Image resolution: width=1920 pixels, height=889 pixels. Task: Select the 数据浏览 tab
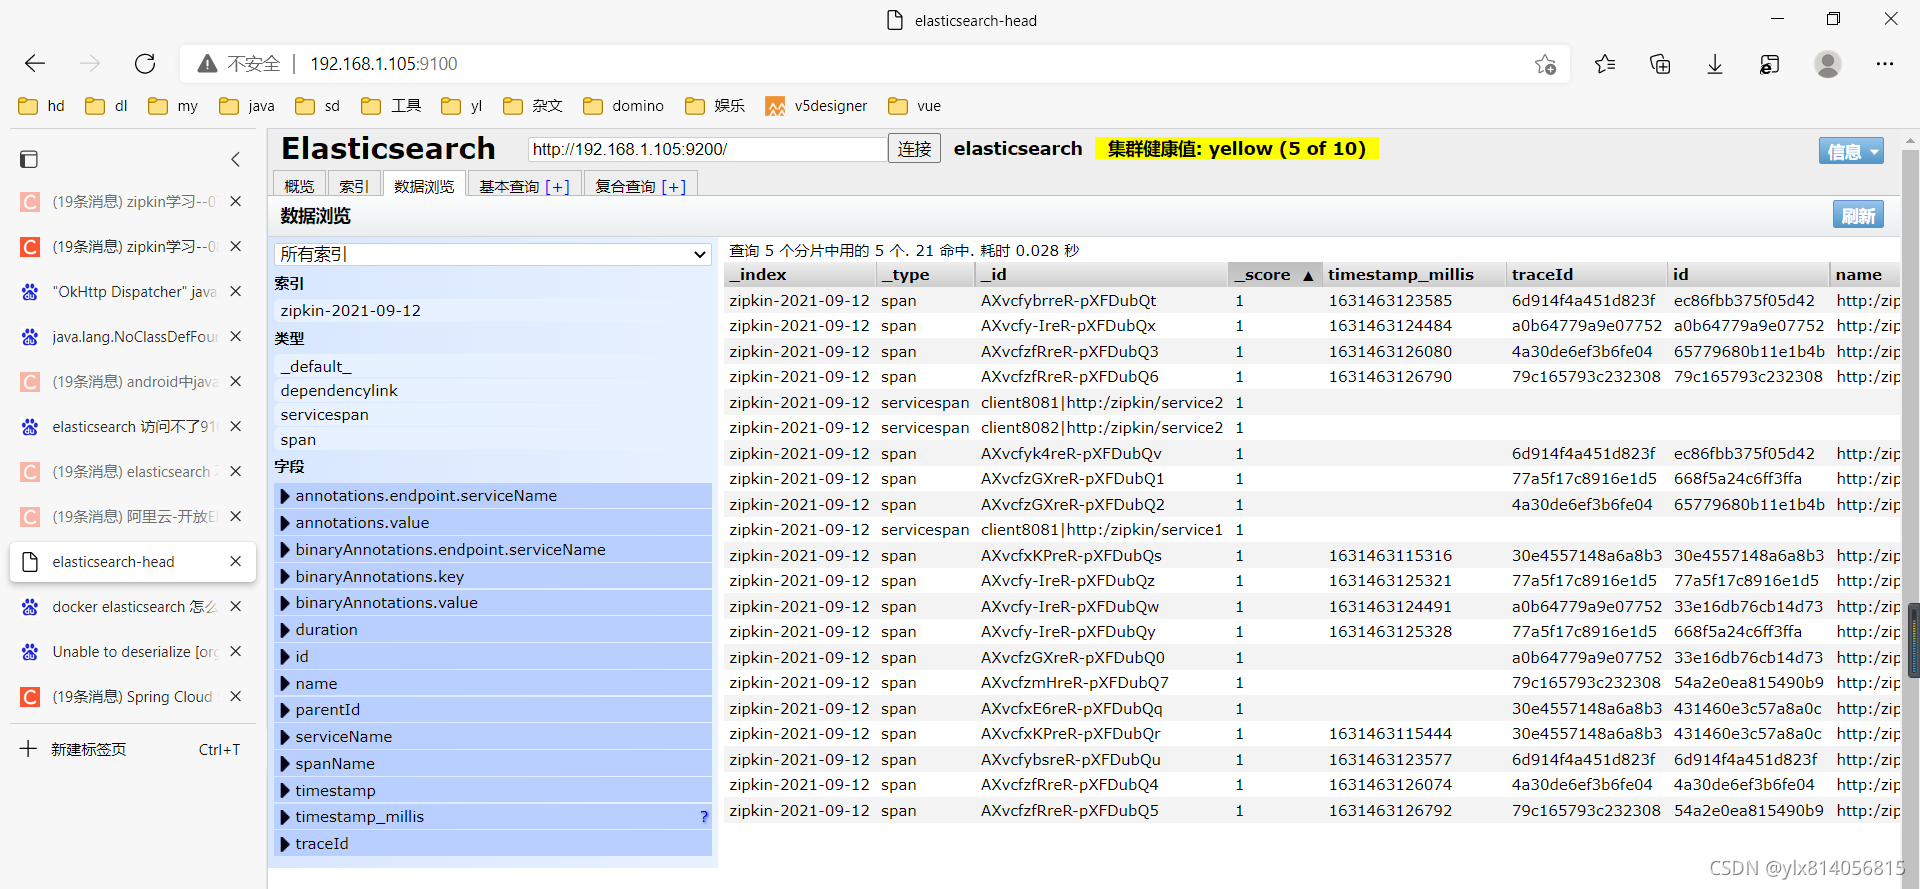(x=424, y=185)
